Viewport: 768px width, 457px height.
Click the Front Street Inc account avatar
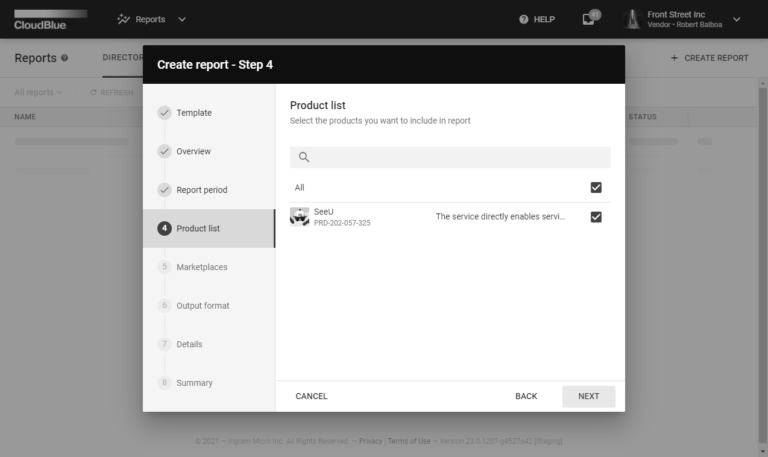[x=633, y=19]
